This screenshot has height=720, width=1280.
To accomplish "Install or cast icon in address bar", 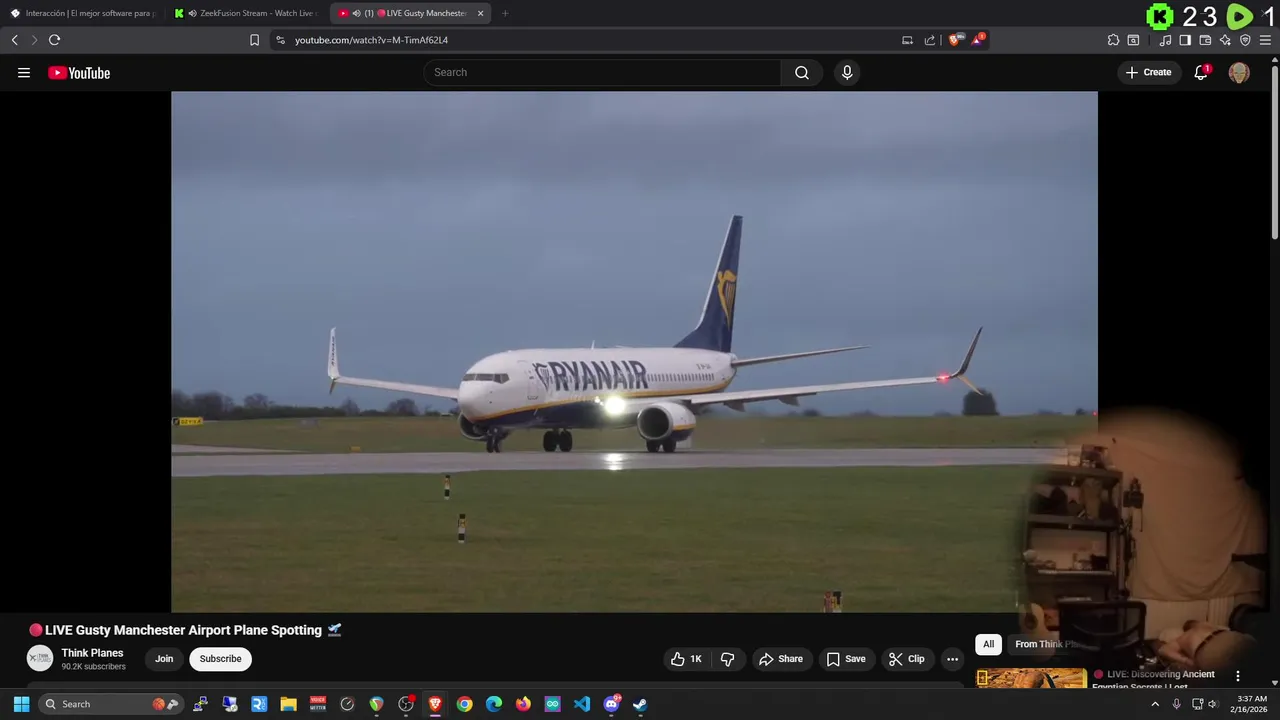I will click(x=907, y=40).
